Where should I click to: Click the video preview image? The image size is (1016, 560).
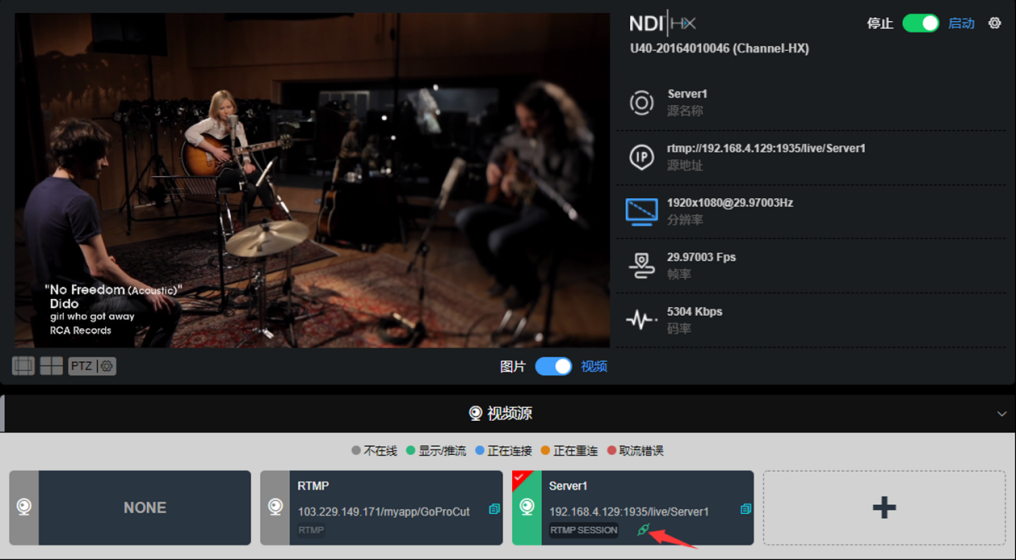[x=312, y=180]
